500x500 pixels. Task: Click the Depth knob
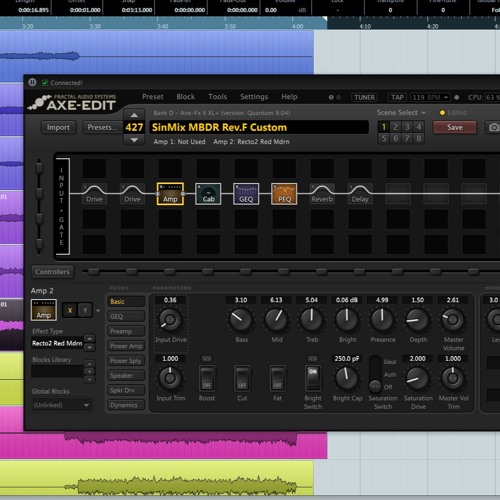[417, 320]
